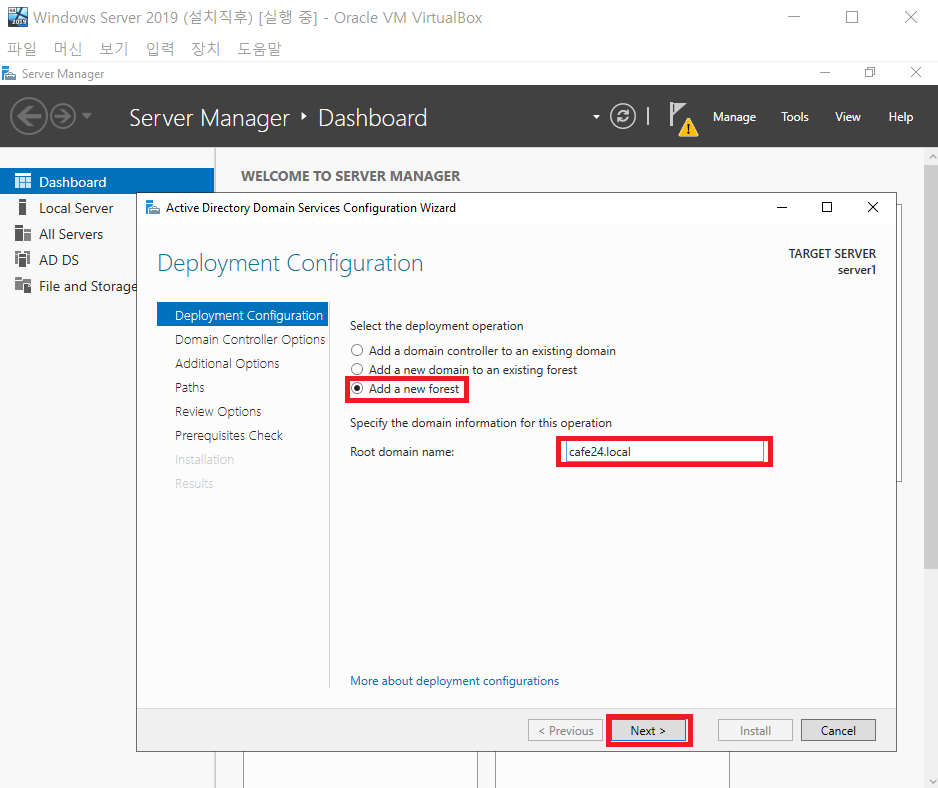The width and height of the screenshot is (938, 788).
Task: Open the View menu in Server Manager
Action: [x=848, y=117]
